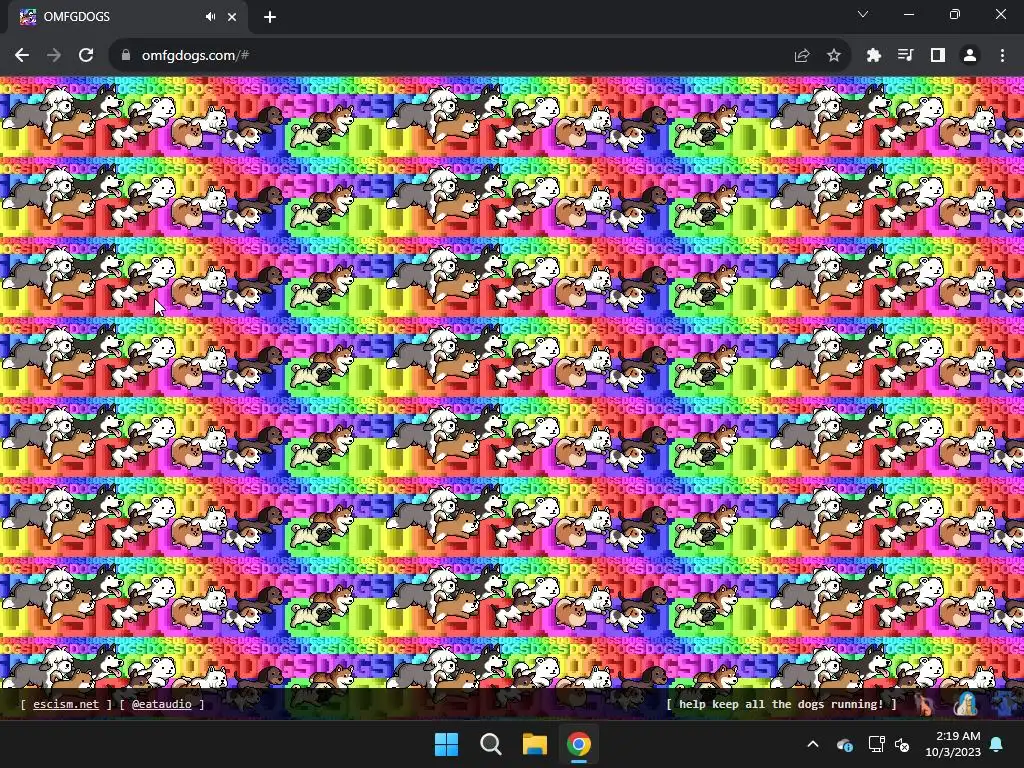Open the @eataudio link
The height and width of the screenshot is (768, 1024).
click(161, 704)
